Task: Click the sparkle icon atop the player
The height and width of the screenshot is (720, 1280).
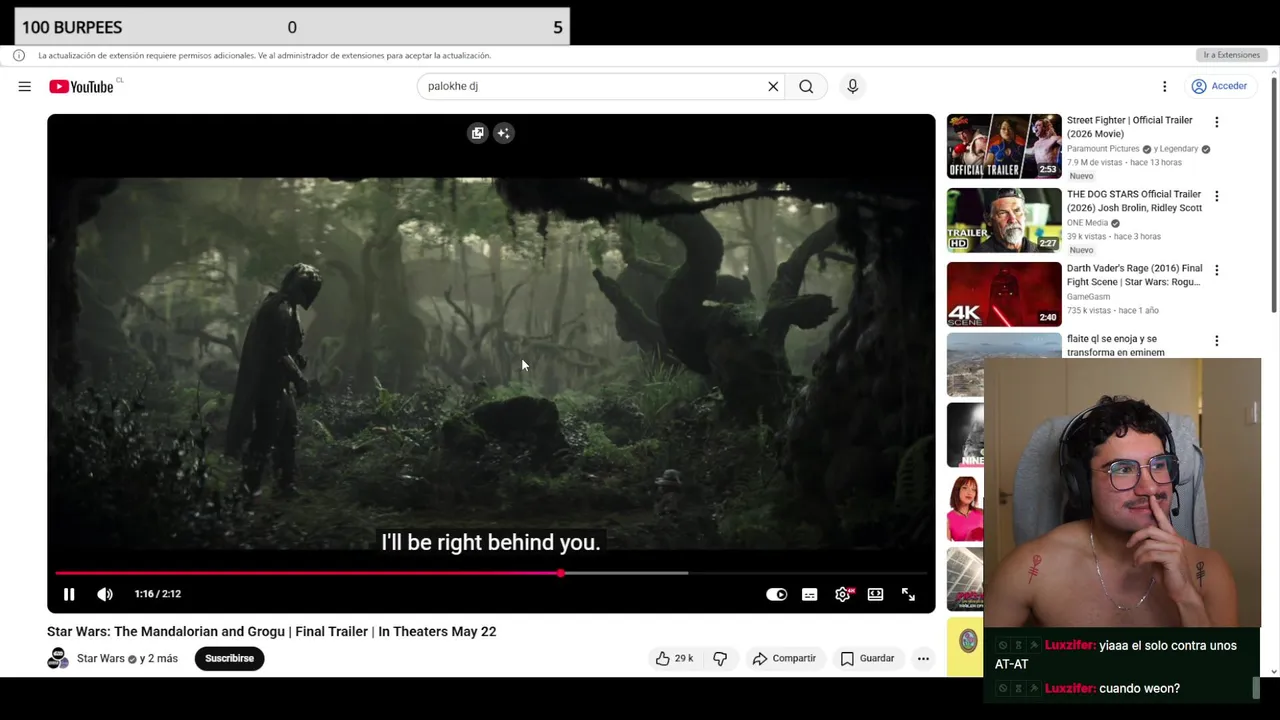Action: pos(503,133)
